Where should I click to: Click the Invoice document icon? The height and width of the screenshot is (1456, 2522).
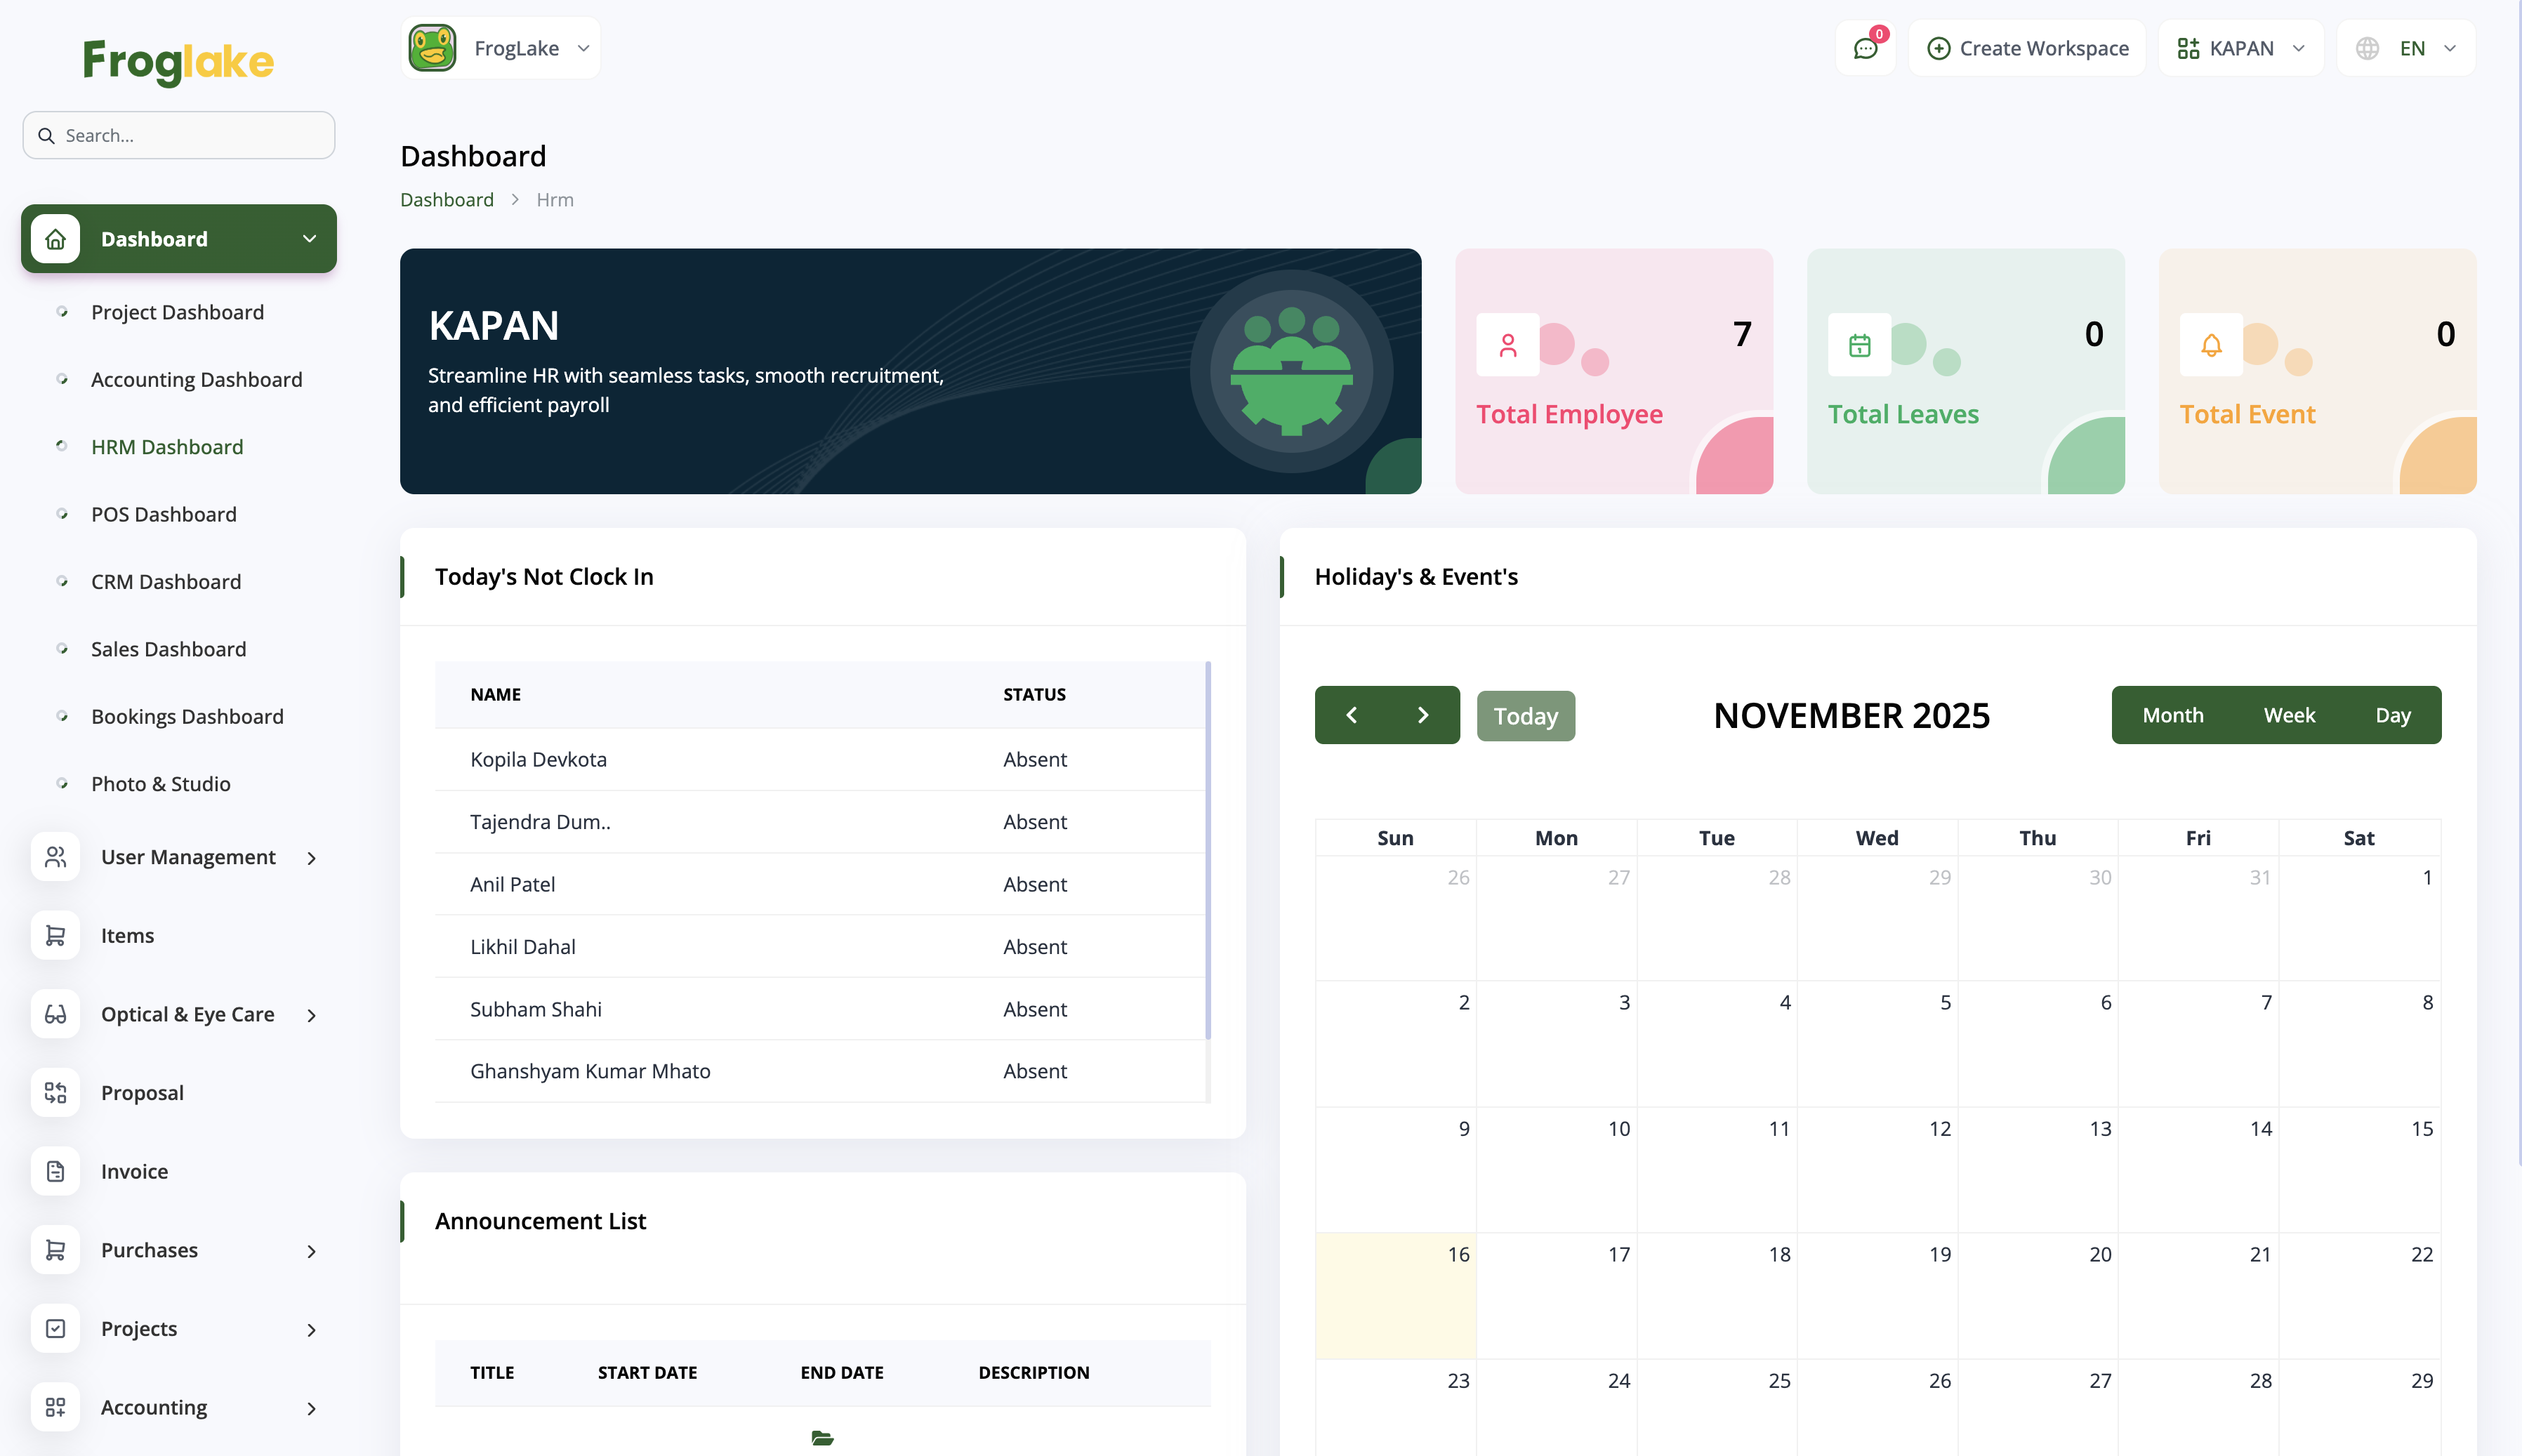point(55,1171)
